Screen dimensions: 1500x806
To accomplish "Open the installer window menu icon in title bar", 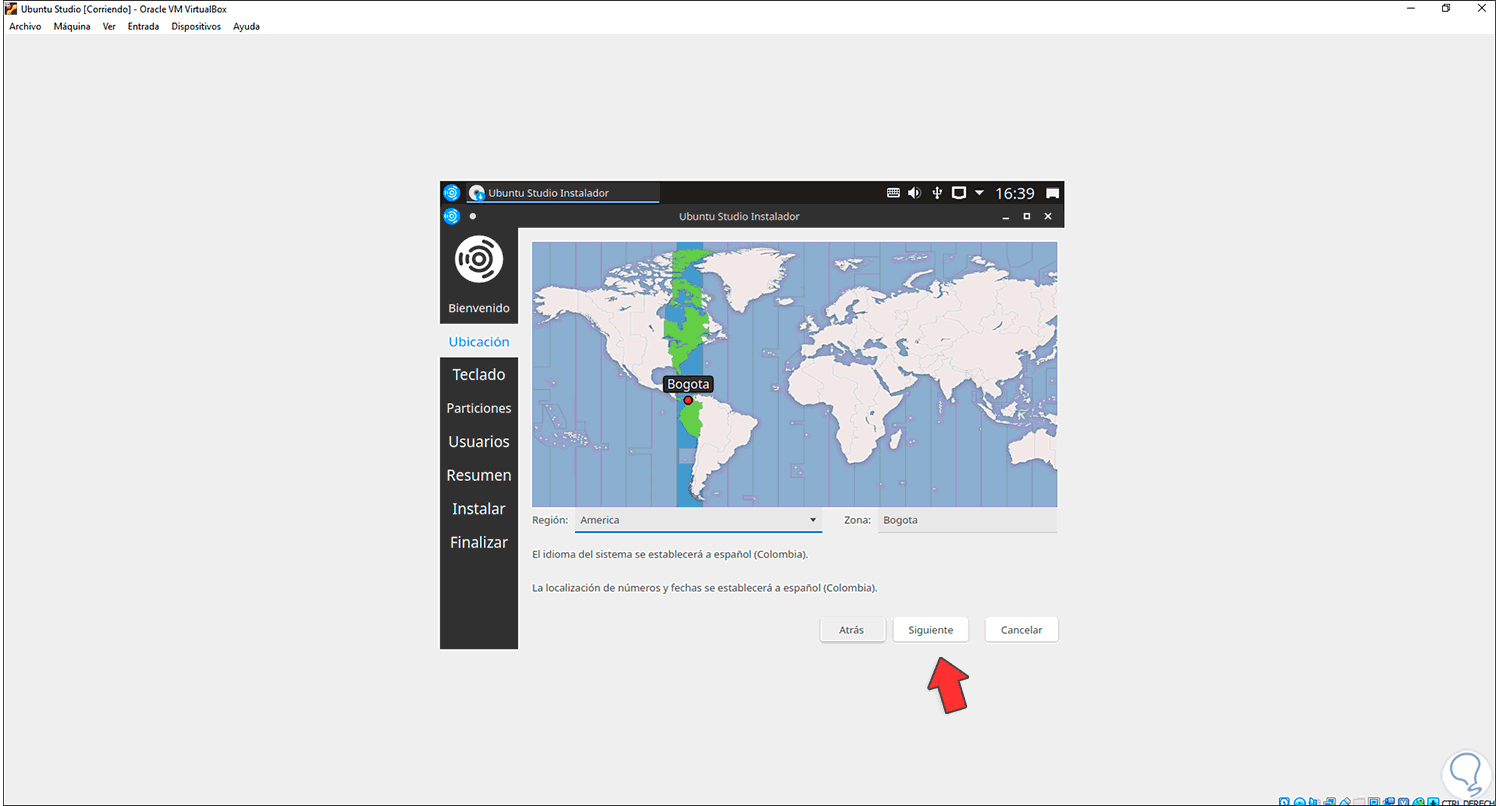I will click(x=451, y=216).
